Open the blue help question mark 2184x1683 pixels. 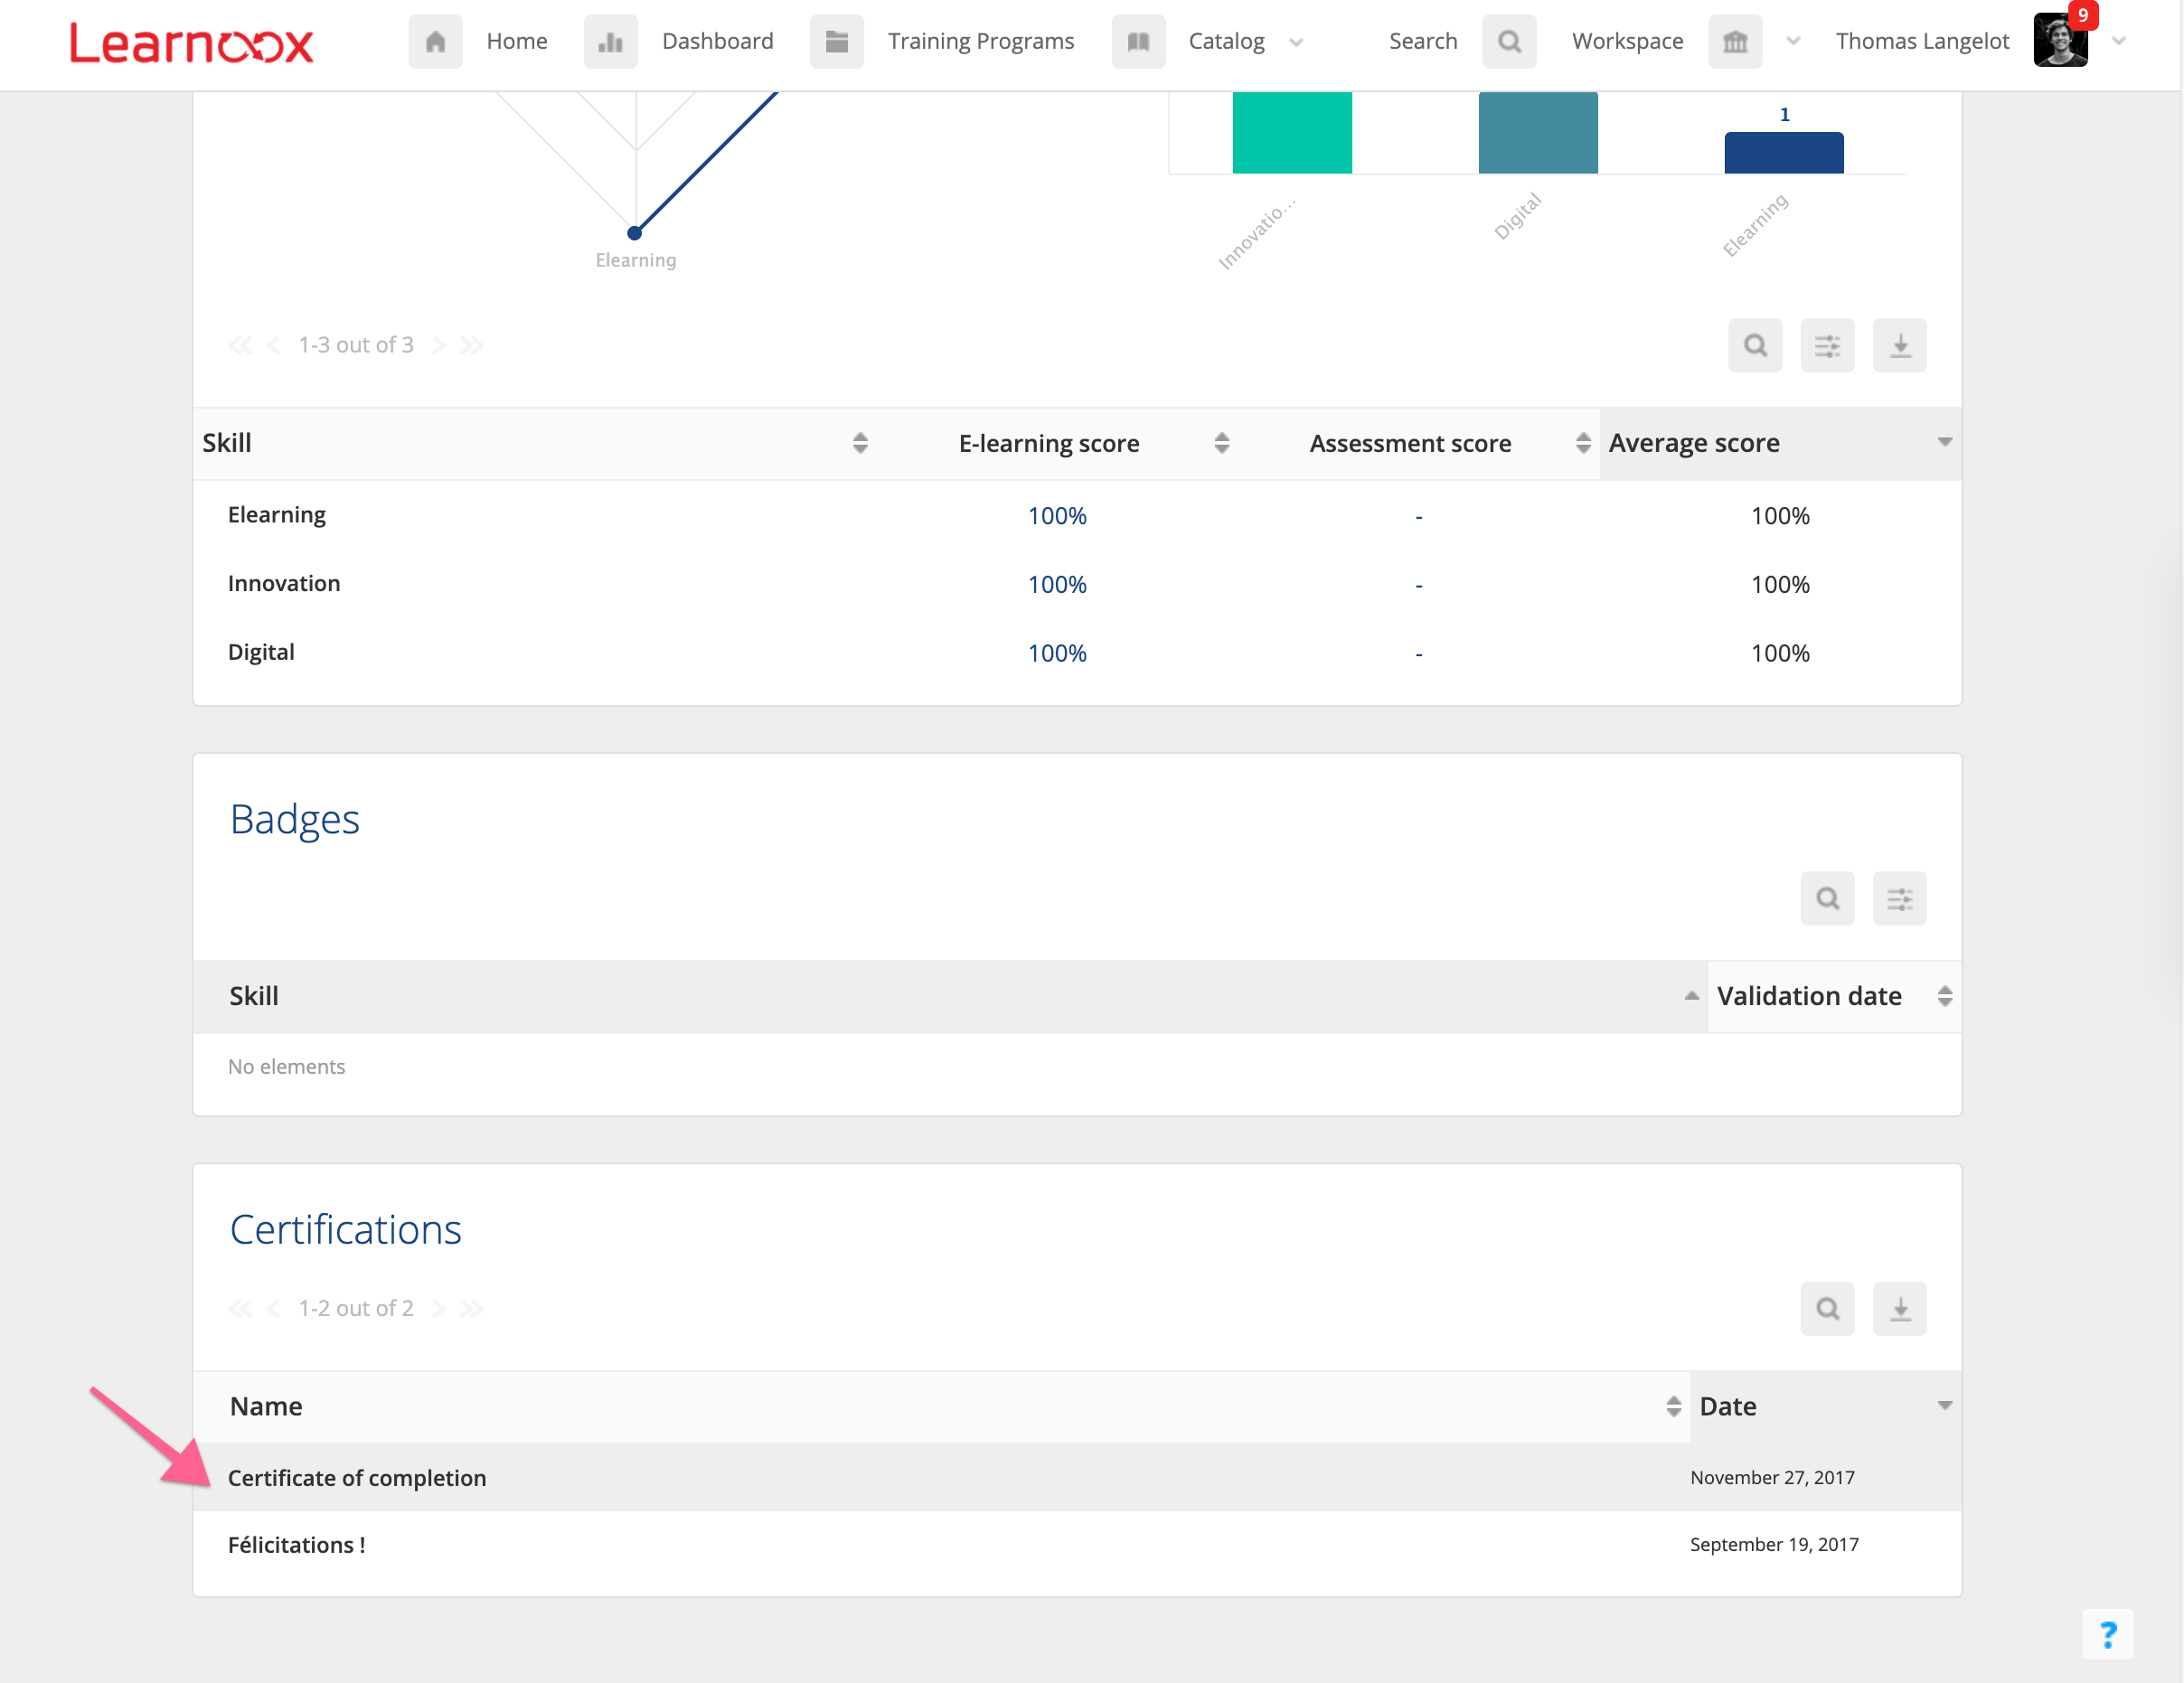pos(2108,1634)
